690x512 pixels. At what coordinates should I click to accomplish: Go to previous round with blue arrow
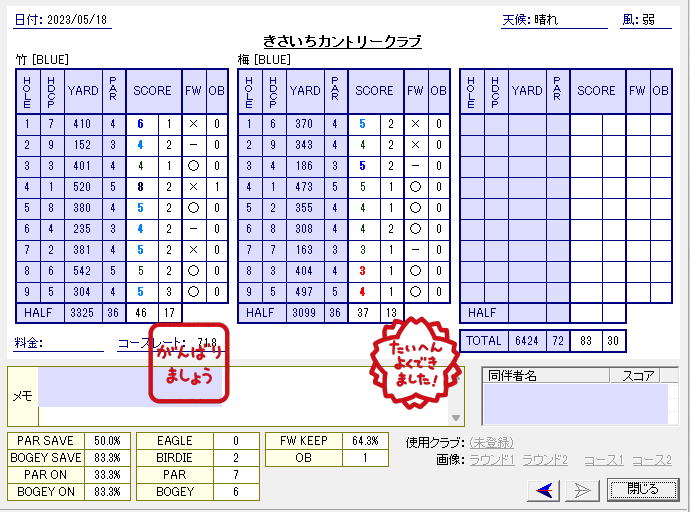pyautogui.click(x=543, y=490)
